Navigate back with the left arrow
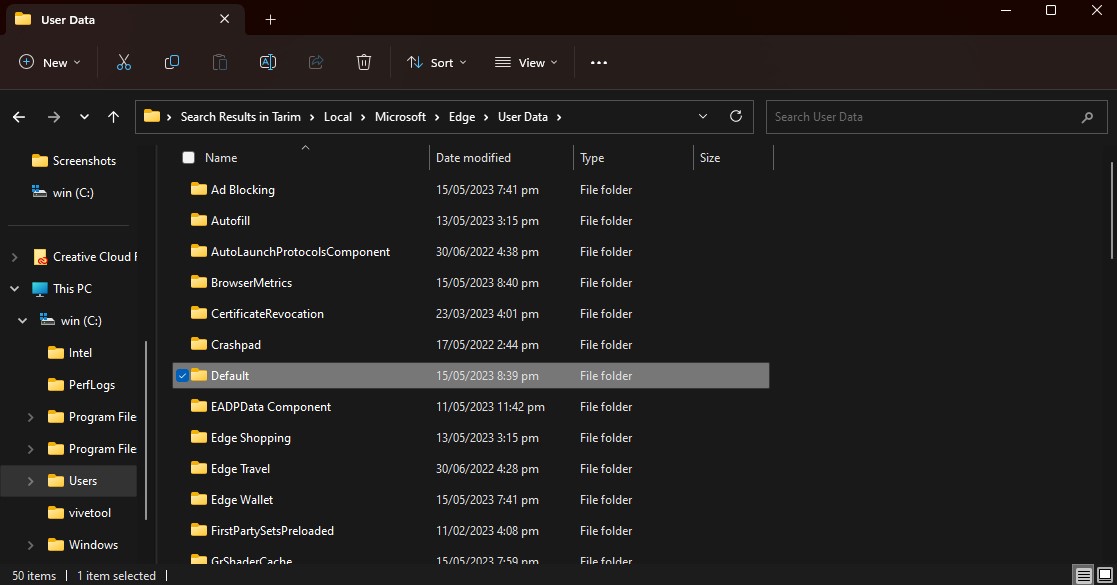Viewport: 1117px width, 585px height. click(x=19, y=117)
